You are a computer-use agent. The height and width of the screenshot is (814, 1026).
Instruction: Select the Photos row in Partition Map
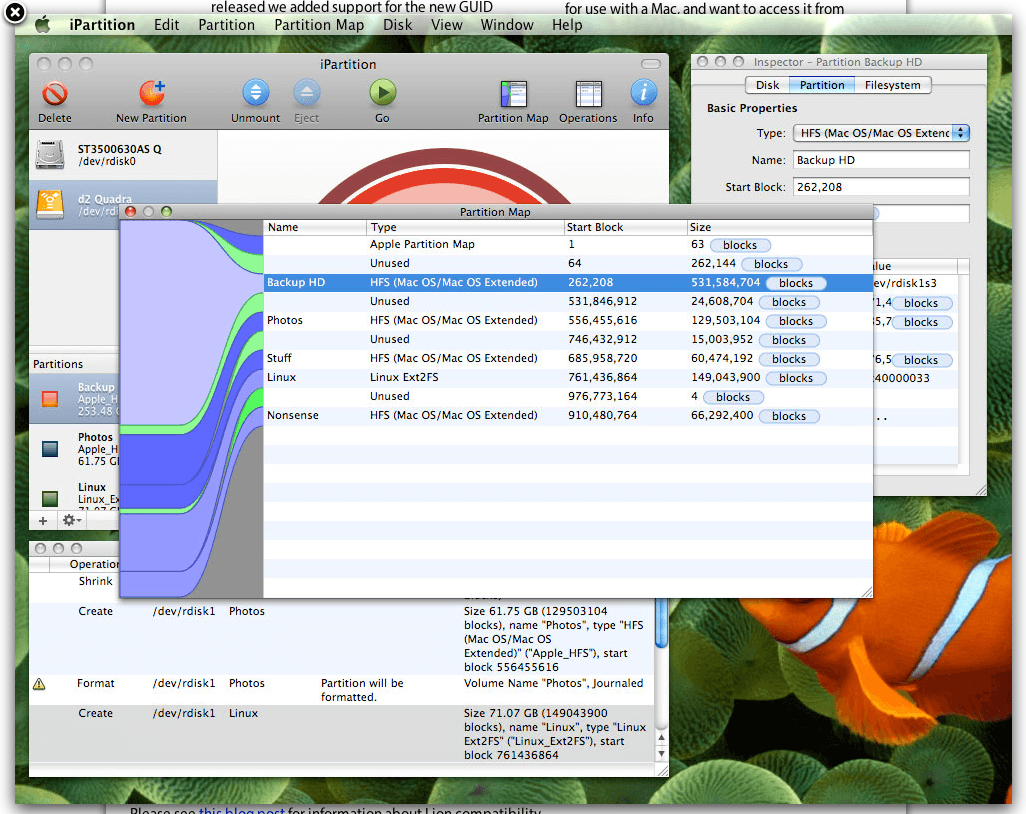click(x=568, y=321)
